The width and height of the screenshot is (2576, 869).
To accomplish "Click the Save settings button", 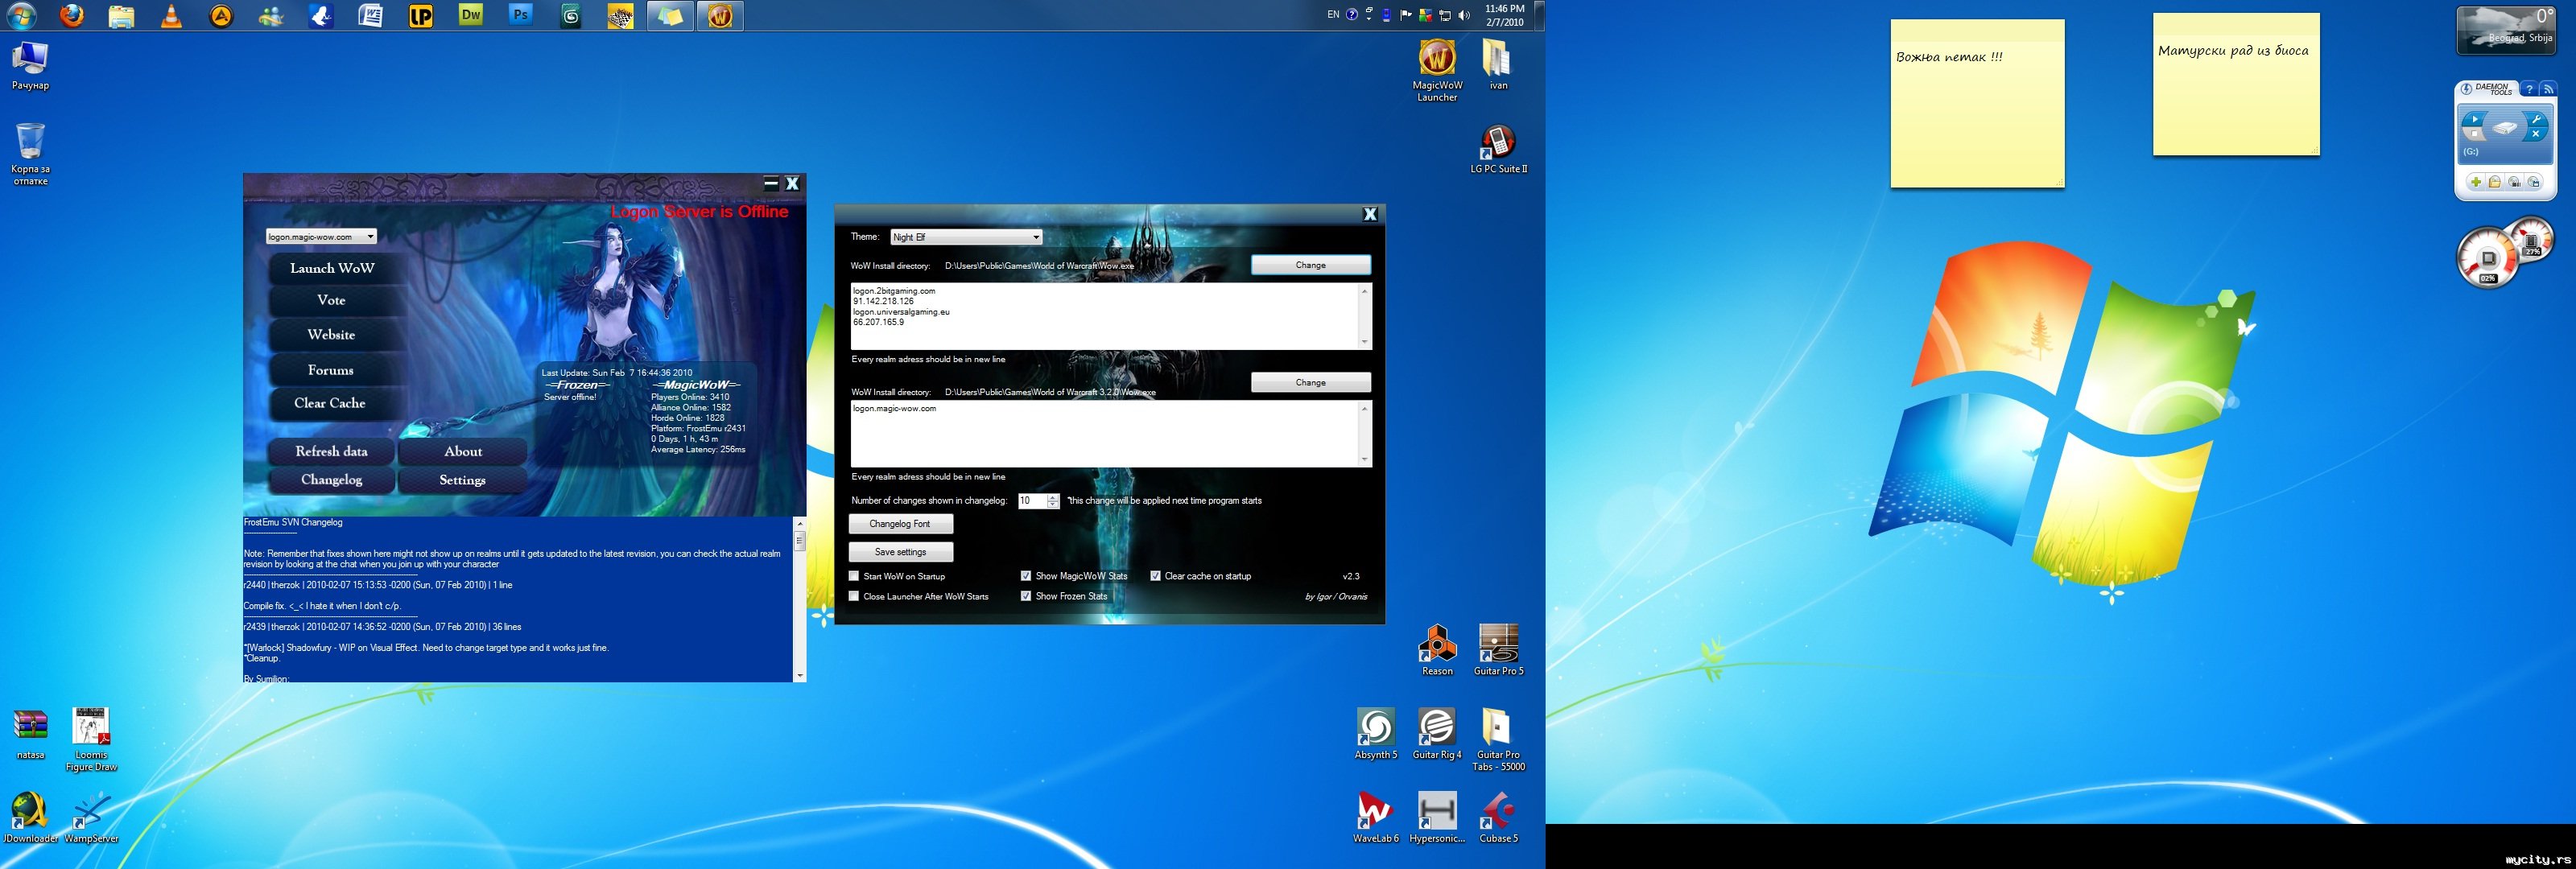I will click(900, 552).
